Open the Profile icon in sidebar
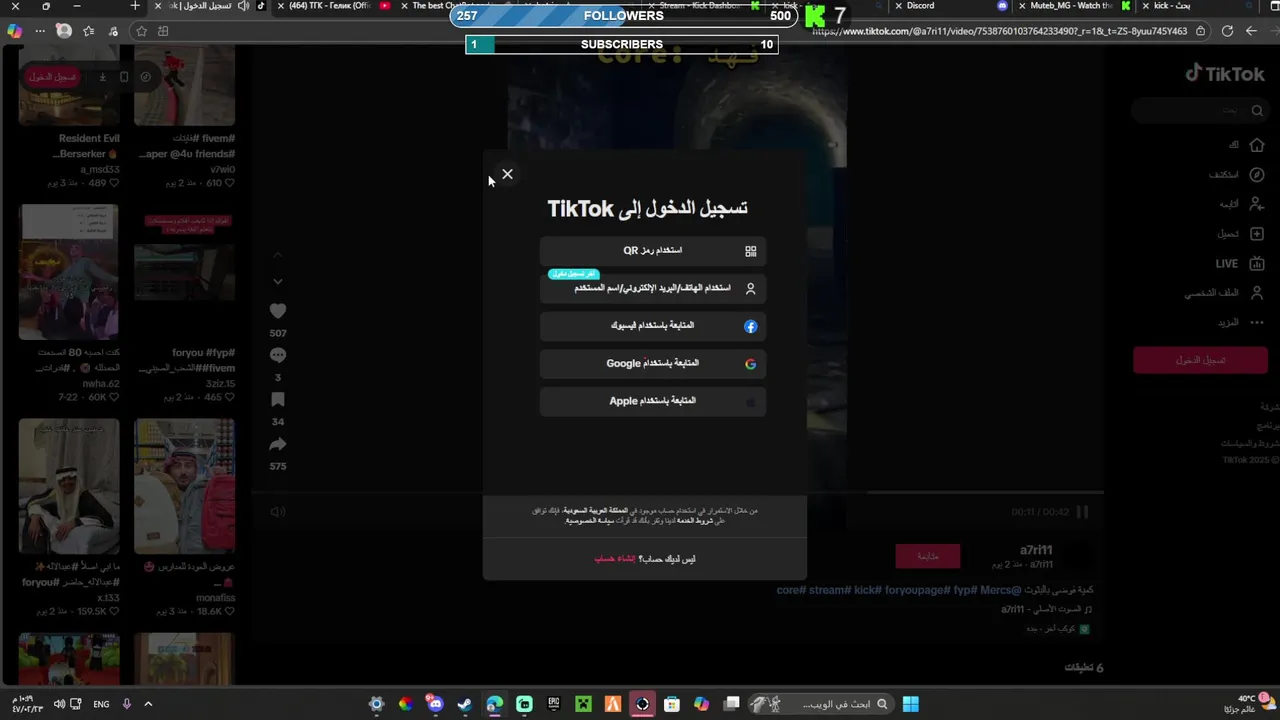 1257,293
